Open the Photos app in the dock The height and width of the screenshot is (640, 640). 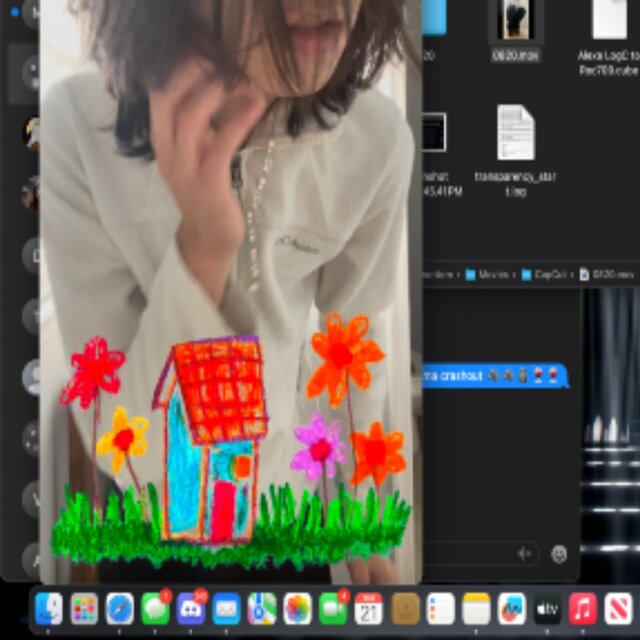[298, 608]
